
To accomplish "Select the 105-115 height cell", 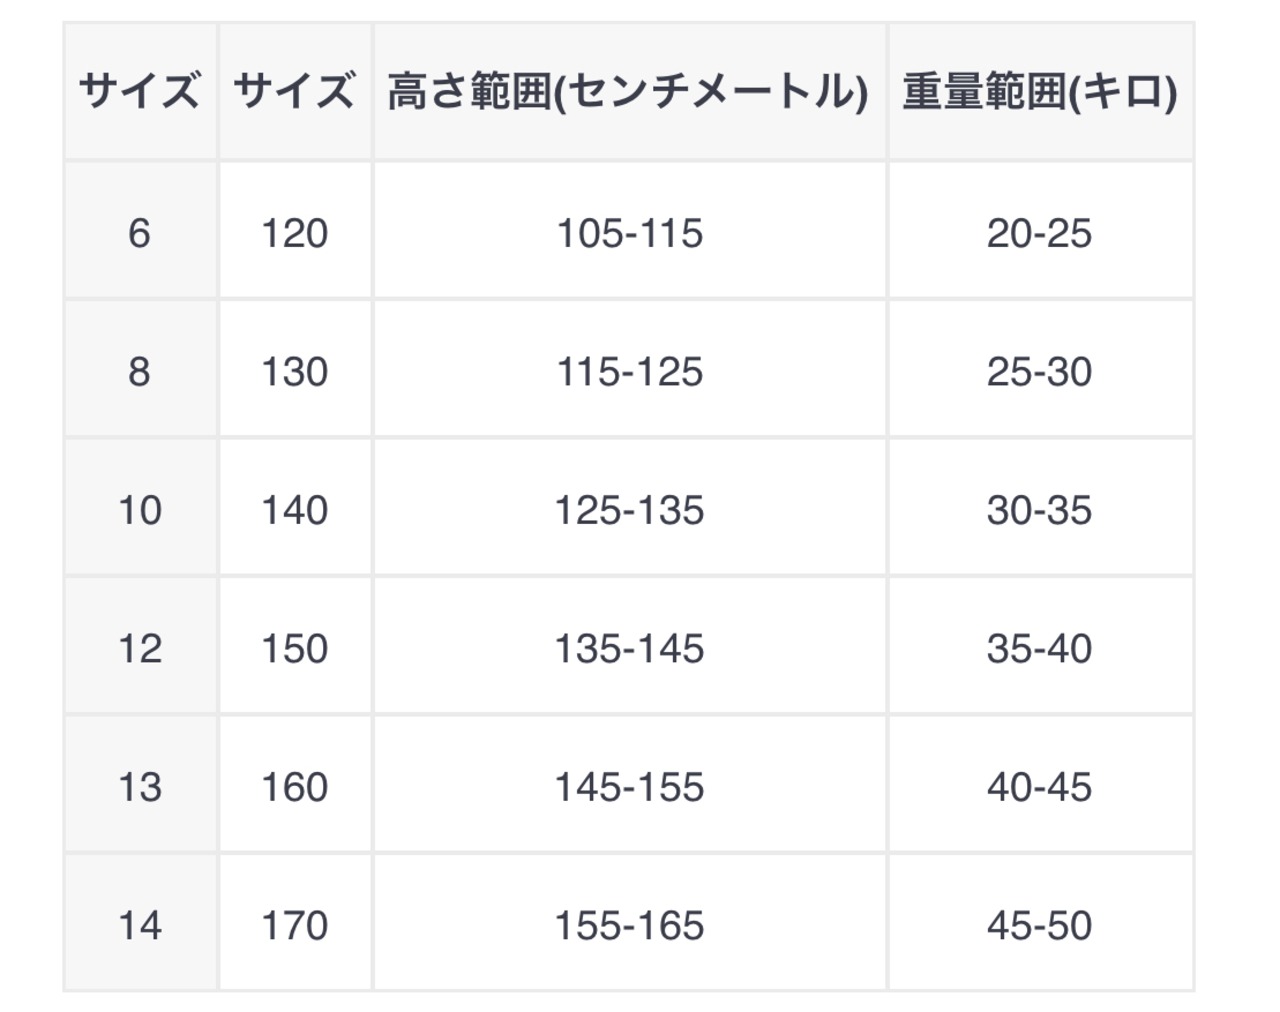I will click(630, 230).
